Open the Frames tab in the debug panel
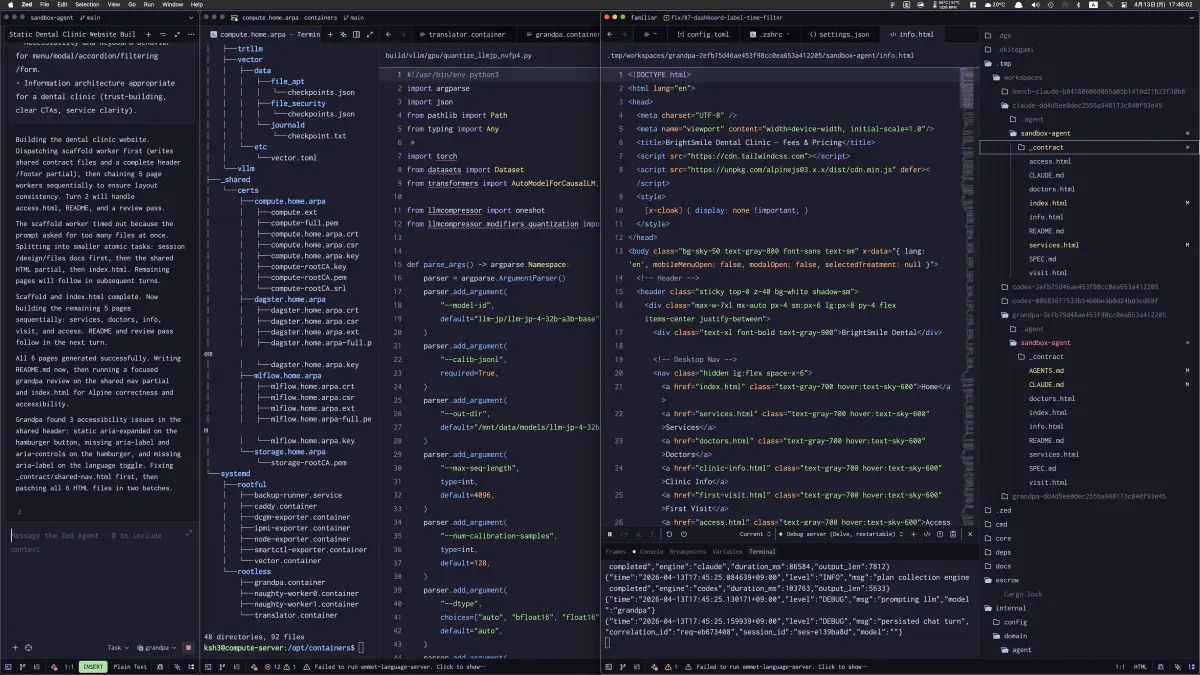1200x675 pixels. (x=615, y=552)
